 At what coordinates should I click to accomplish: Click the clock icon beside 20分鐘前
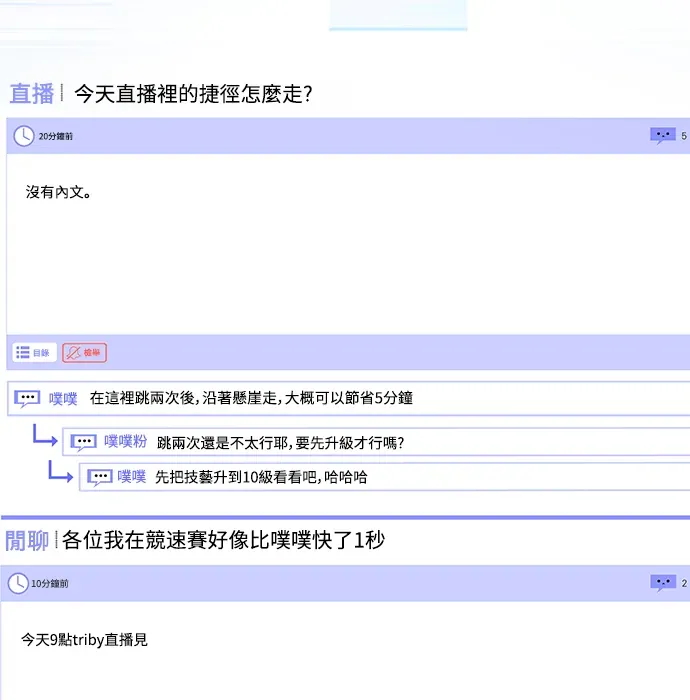pos(23,136)
